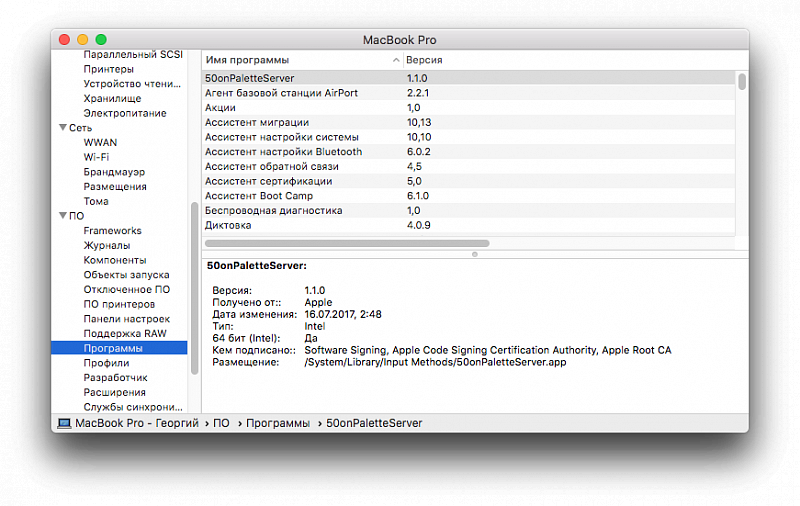Click the yellow minimize window button
The height and width of the screenshot is (506, 800).
pos(82,39)
